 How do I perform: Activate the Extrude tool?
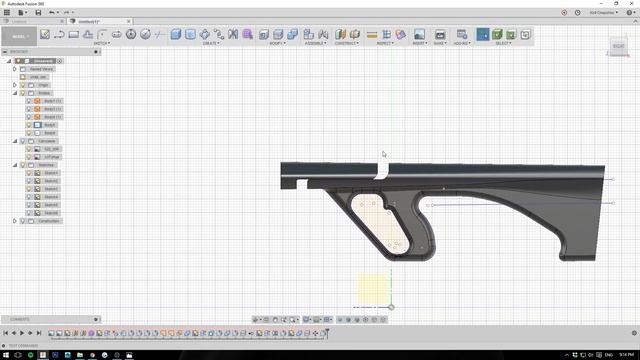point(176,34)
